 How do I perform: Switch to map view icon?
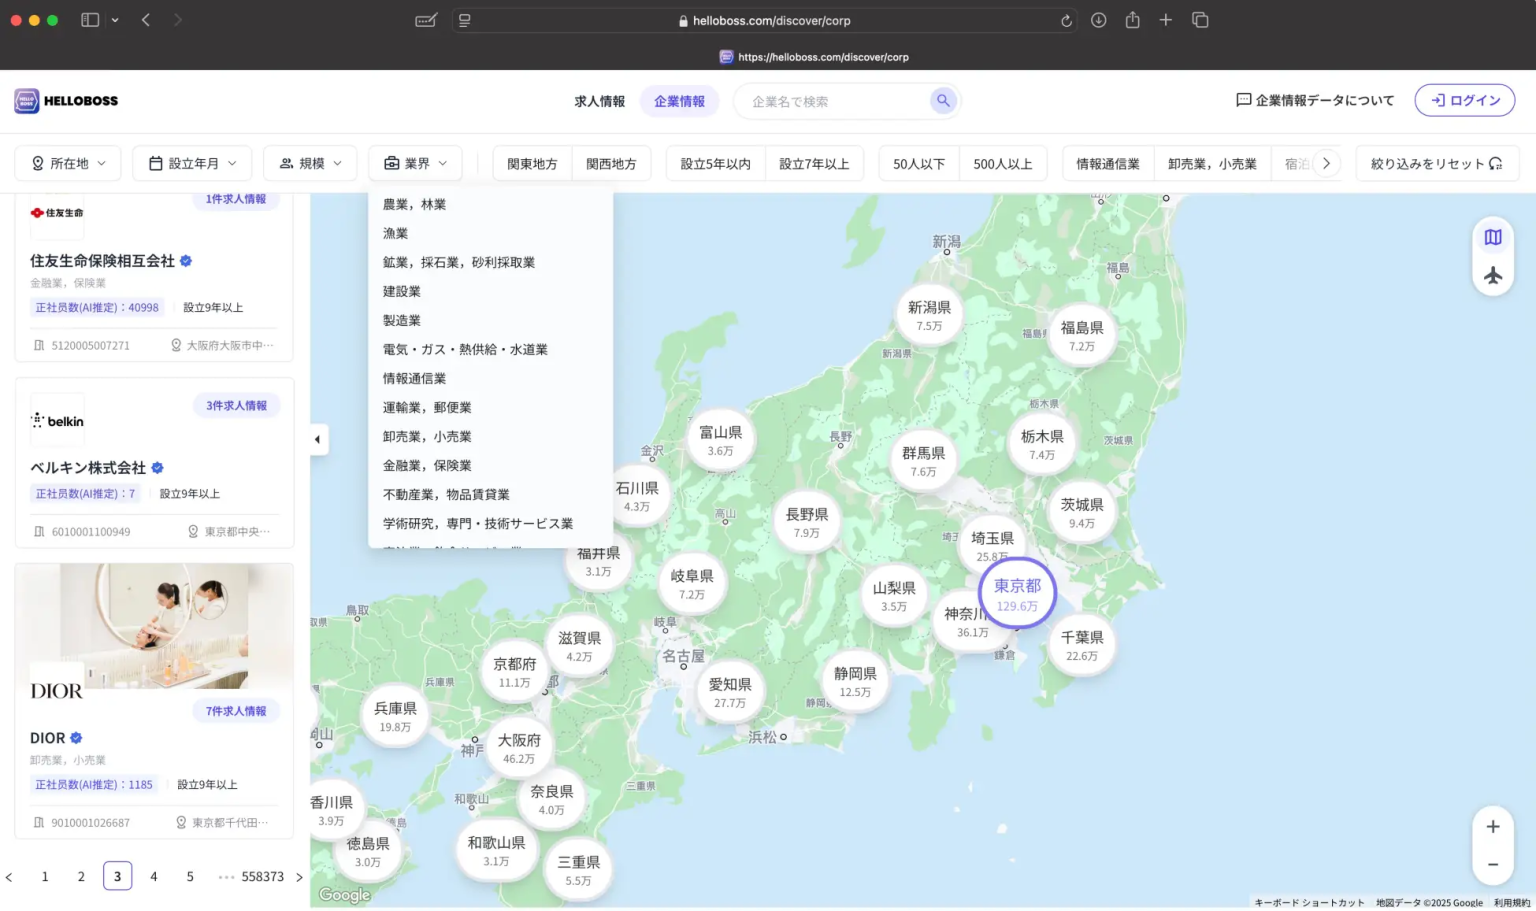[1492, 238]
